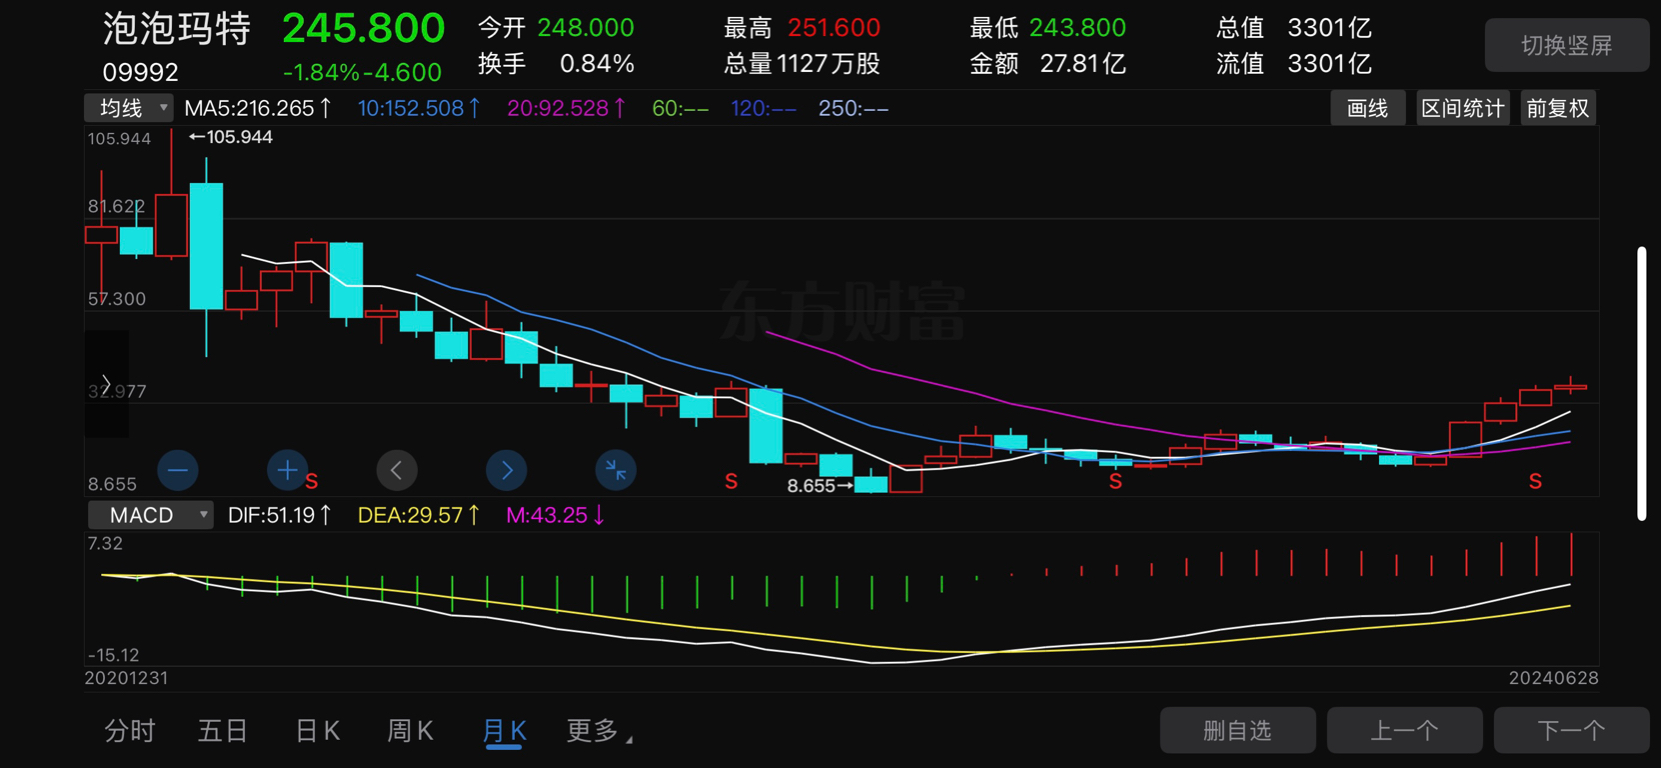Tap the 60:-- moving average label

(680, 108)
